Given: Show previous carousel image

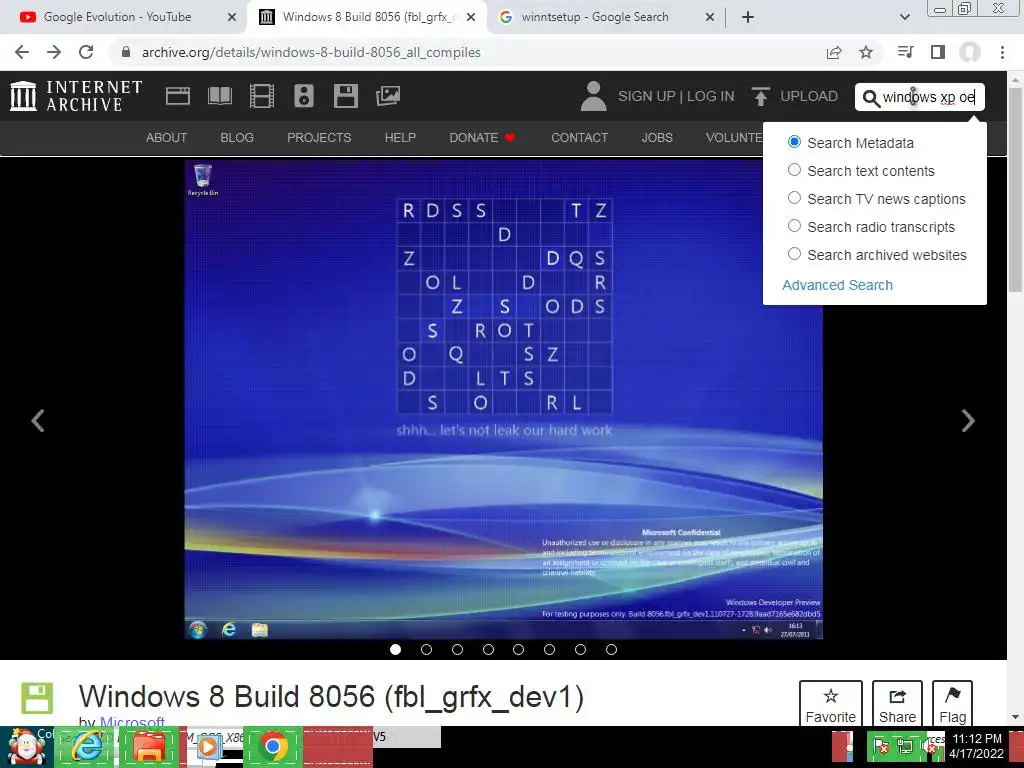Looking at the screenshot, I should coord(38,421).
